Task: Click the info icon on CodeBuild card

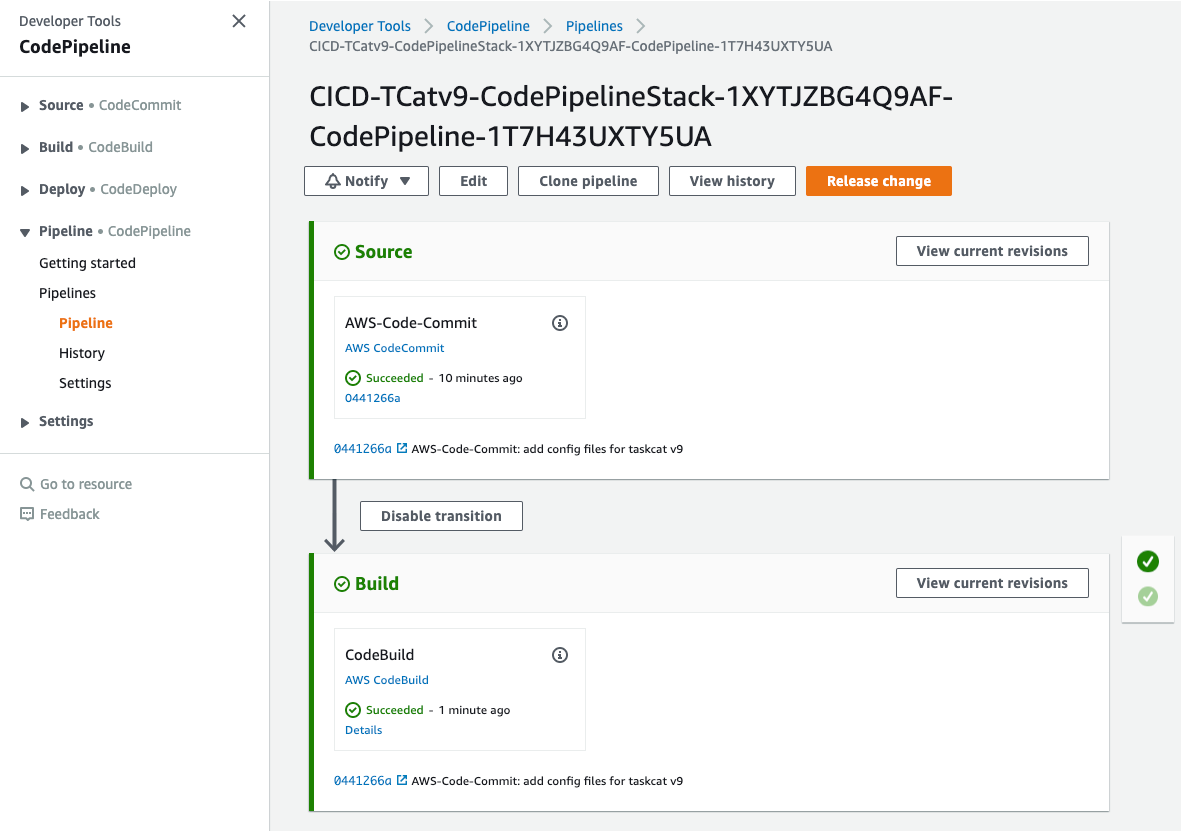Action: 560,655
